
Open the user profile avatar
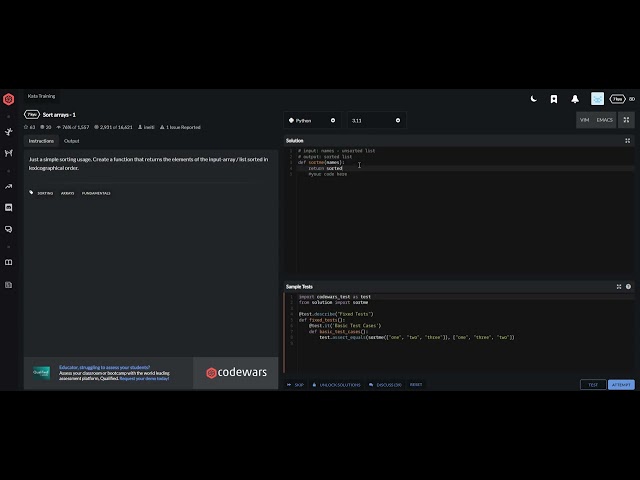597,99
